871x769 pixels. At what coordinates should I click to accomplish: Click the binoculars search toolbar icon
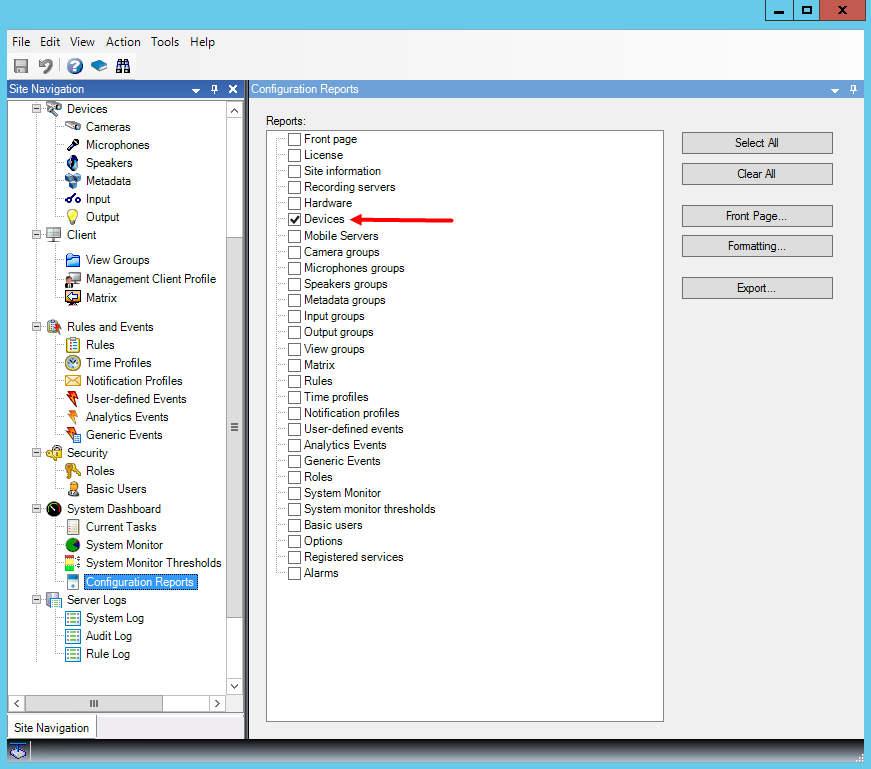[123, 66]
